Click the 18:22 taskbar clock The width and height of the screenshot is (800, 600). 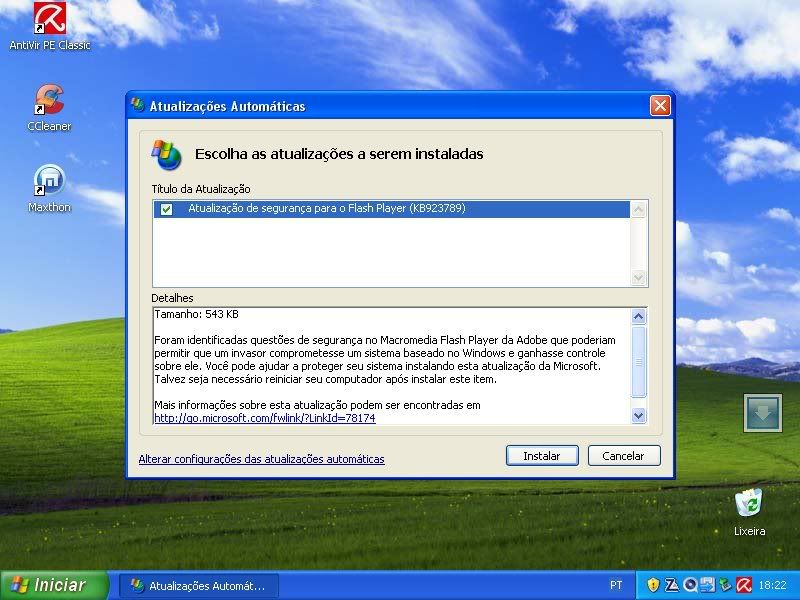pyautogui.click(x=772, y=585)
